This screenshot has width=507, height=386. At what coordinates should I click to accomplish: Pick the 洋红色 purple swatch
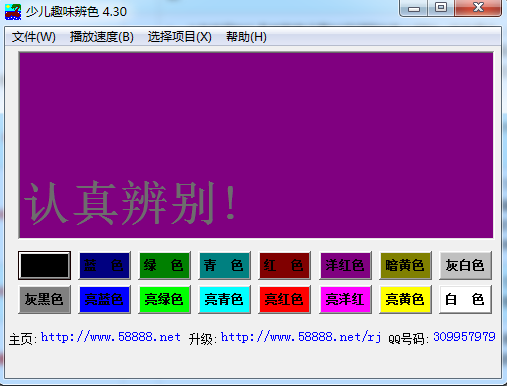pyautogui.click(x=345, y=266)
